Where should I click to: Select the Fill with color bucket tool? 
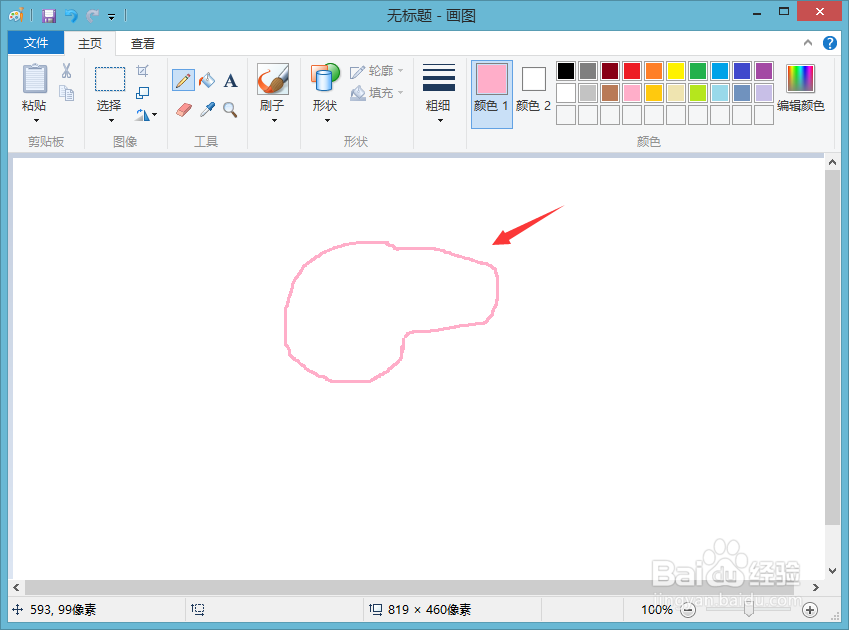pos(206,79)
